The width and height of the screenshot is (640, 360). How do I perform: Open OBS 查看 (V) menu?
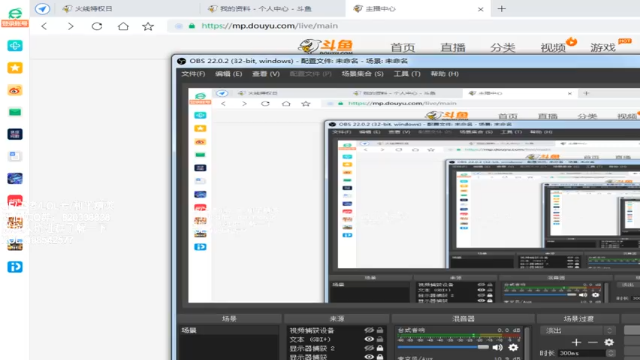(x=266, y=74)
